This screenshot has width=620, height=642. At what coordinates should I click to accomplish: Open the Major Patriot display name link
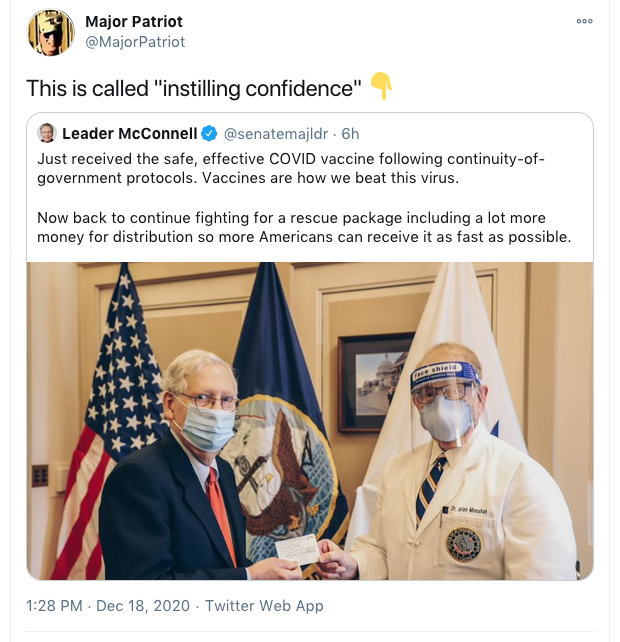(x=134, y=22)
